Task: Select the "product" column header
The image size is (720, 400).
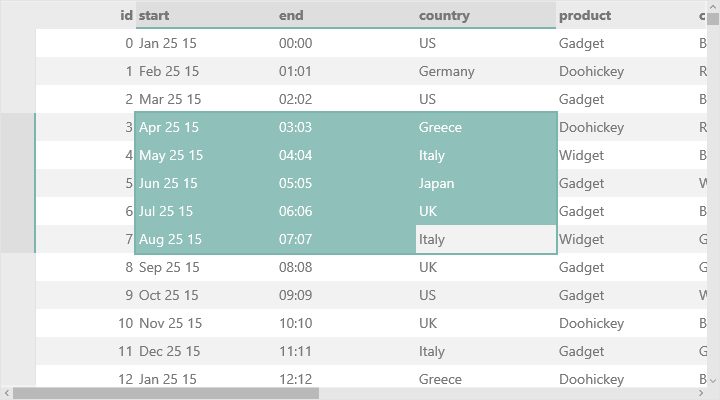Action: pyautogui.click(x=625, y=15)
